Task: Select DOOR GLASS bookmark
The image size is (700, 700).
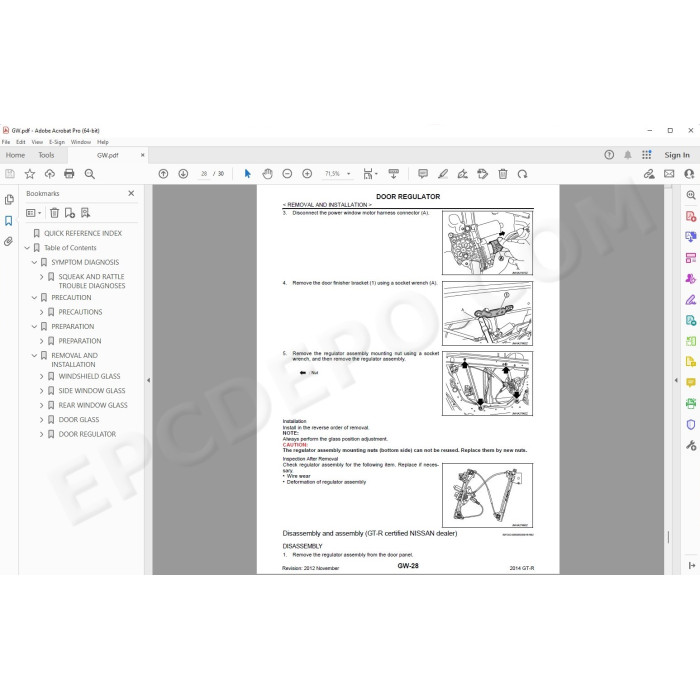Action: tap(79, 420)
